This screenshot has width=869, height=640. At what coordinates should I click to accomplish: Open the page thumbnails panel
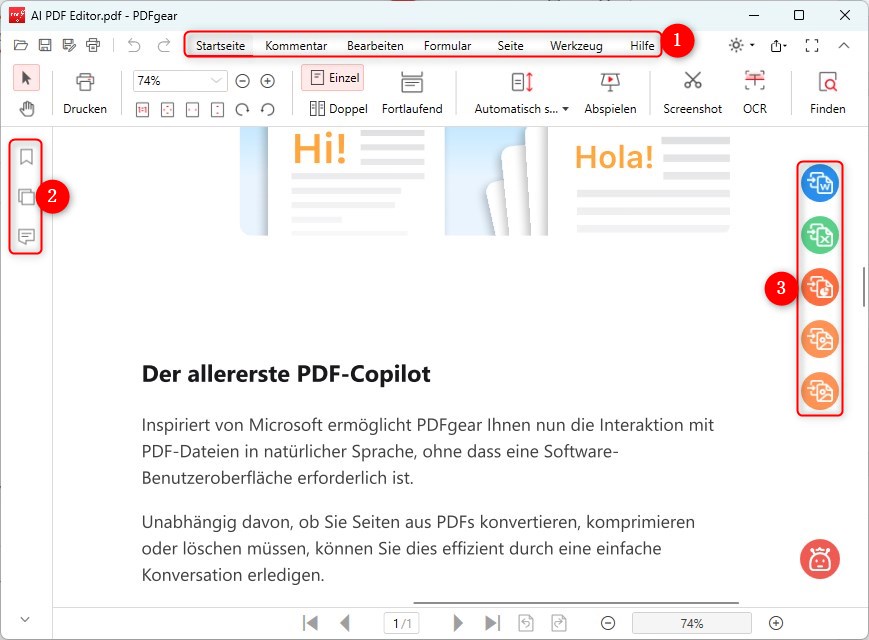26,197
